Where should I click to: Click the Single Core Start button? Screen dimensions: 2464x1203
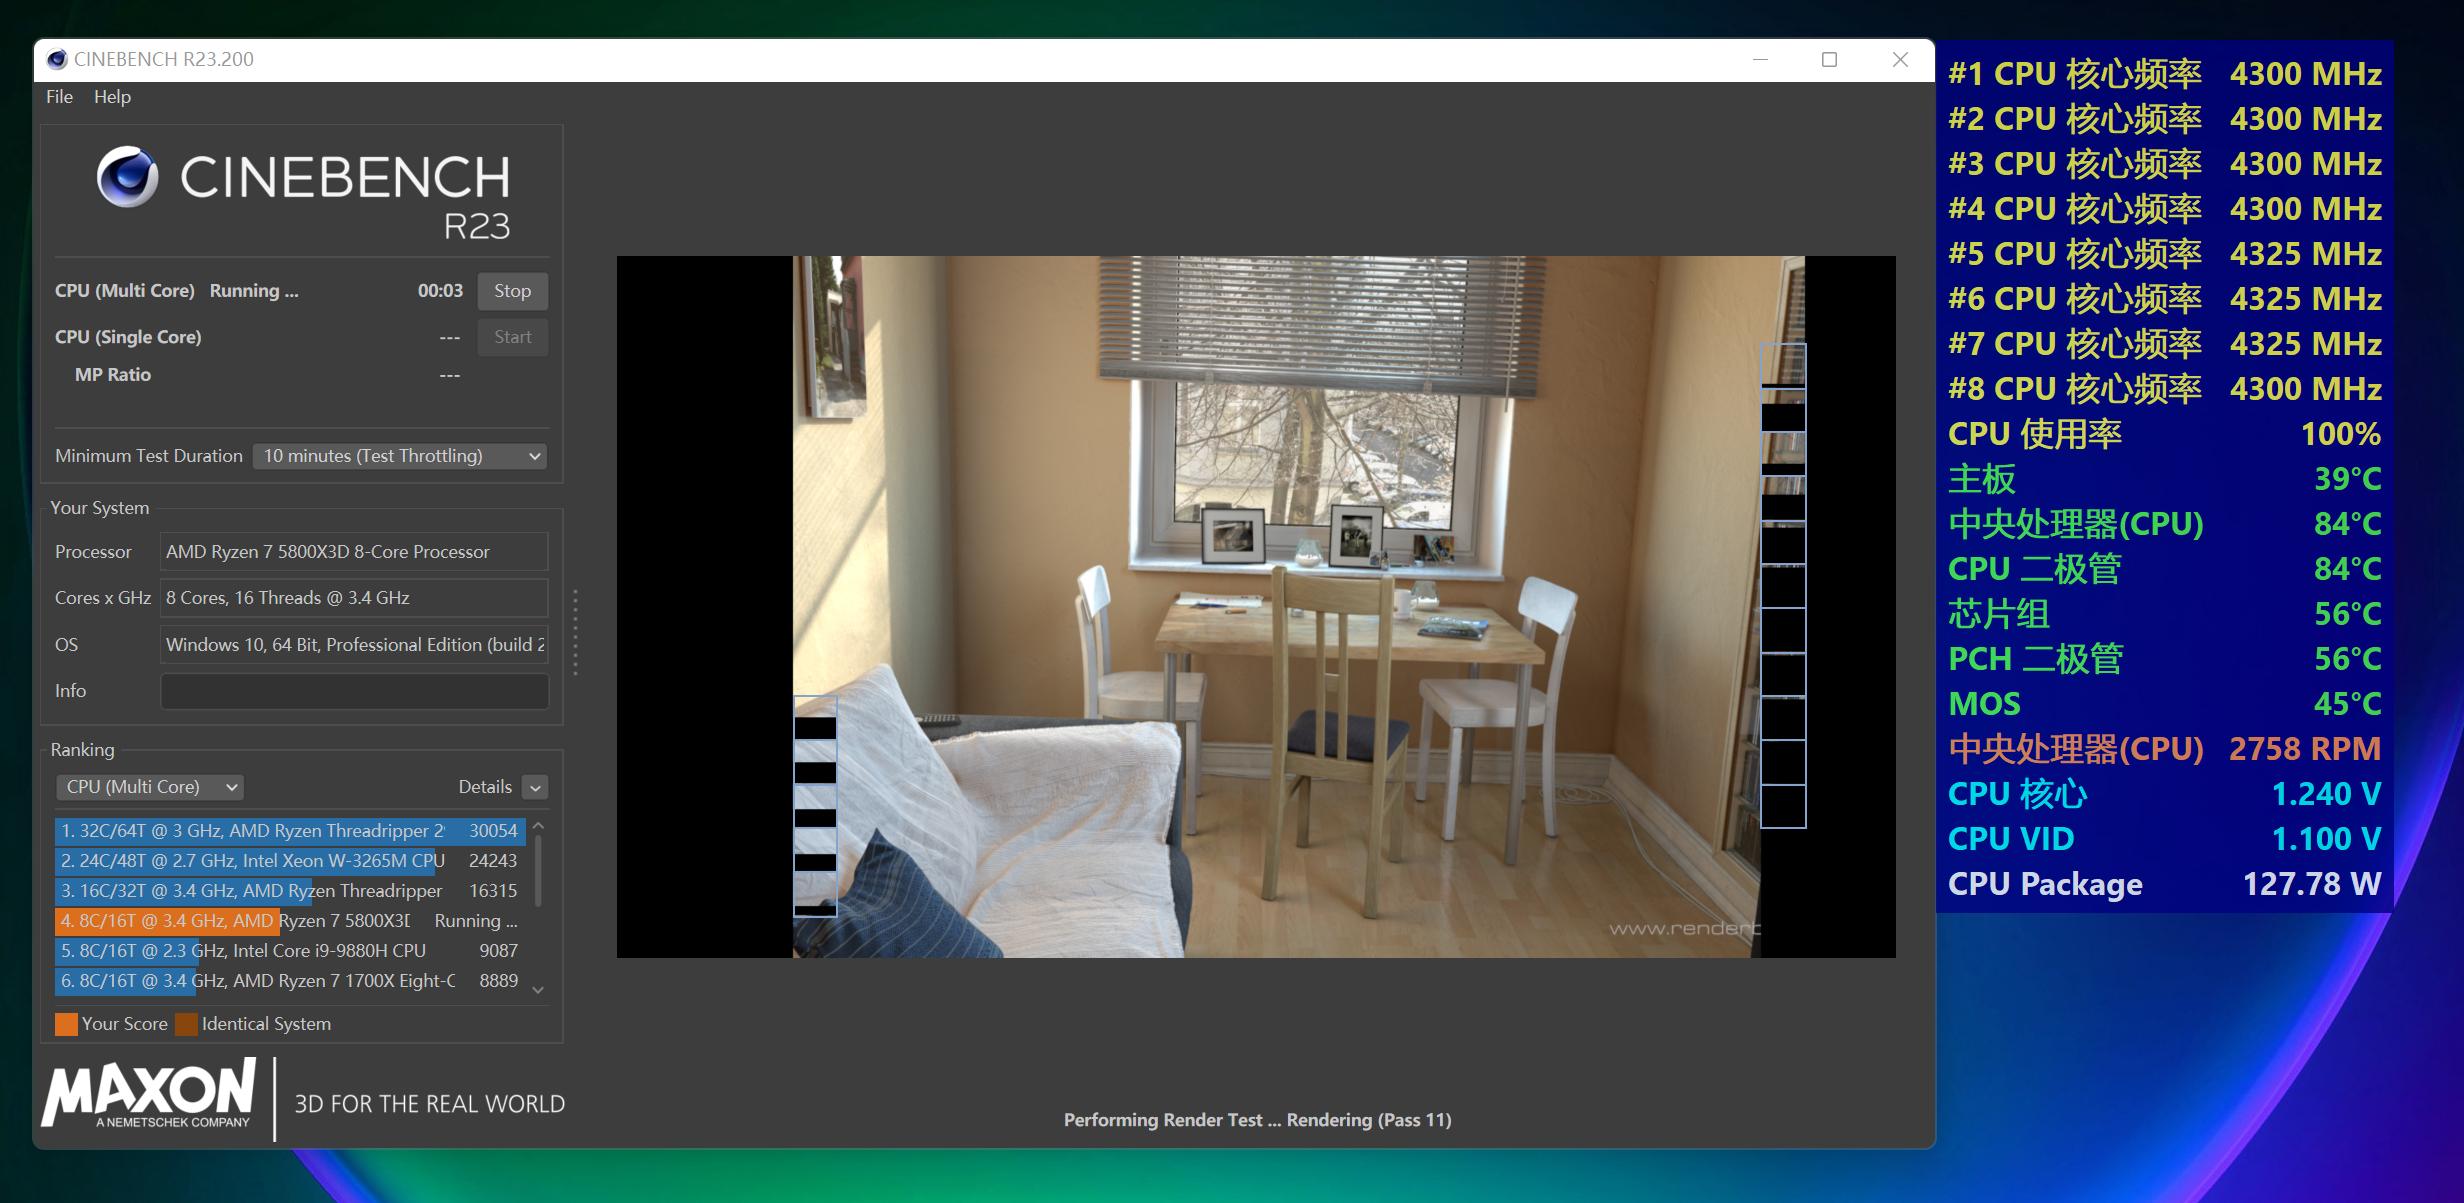[512, 338]
